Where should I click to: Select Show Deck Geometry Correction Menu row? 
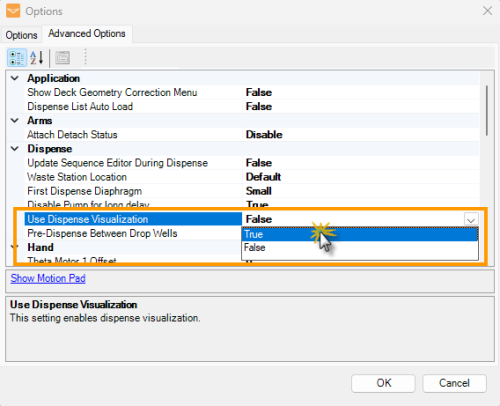[x=252, y=92]
